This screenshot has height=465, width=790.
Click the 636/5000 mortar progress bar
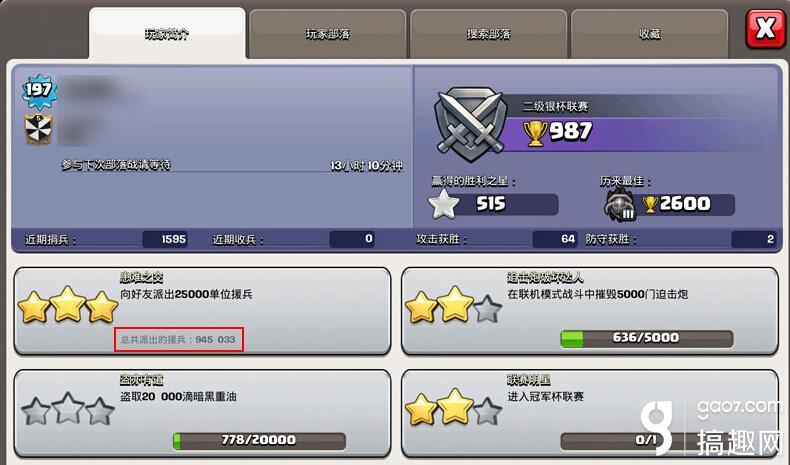pos(647,338)
